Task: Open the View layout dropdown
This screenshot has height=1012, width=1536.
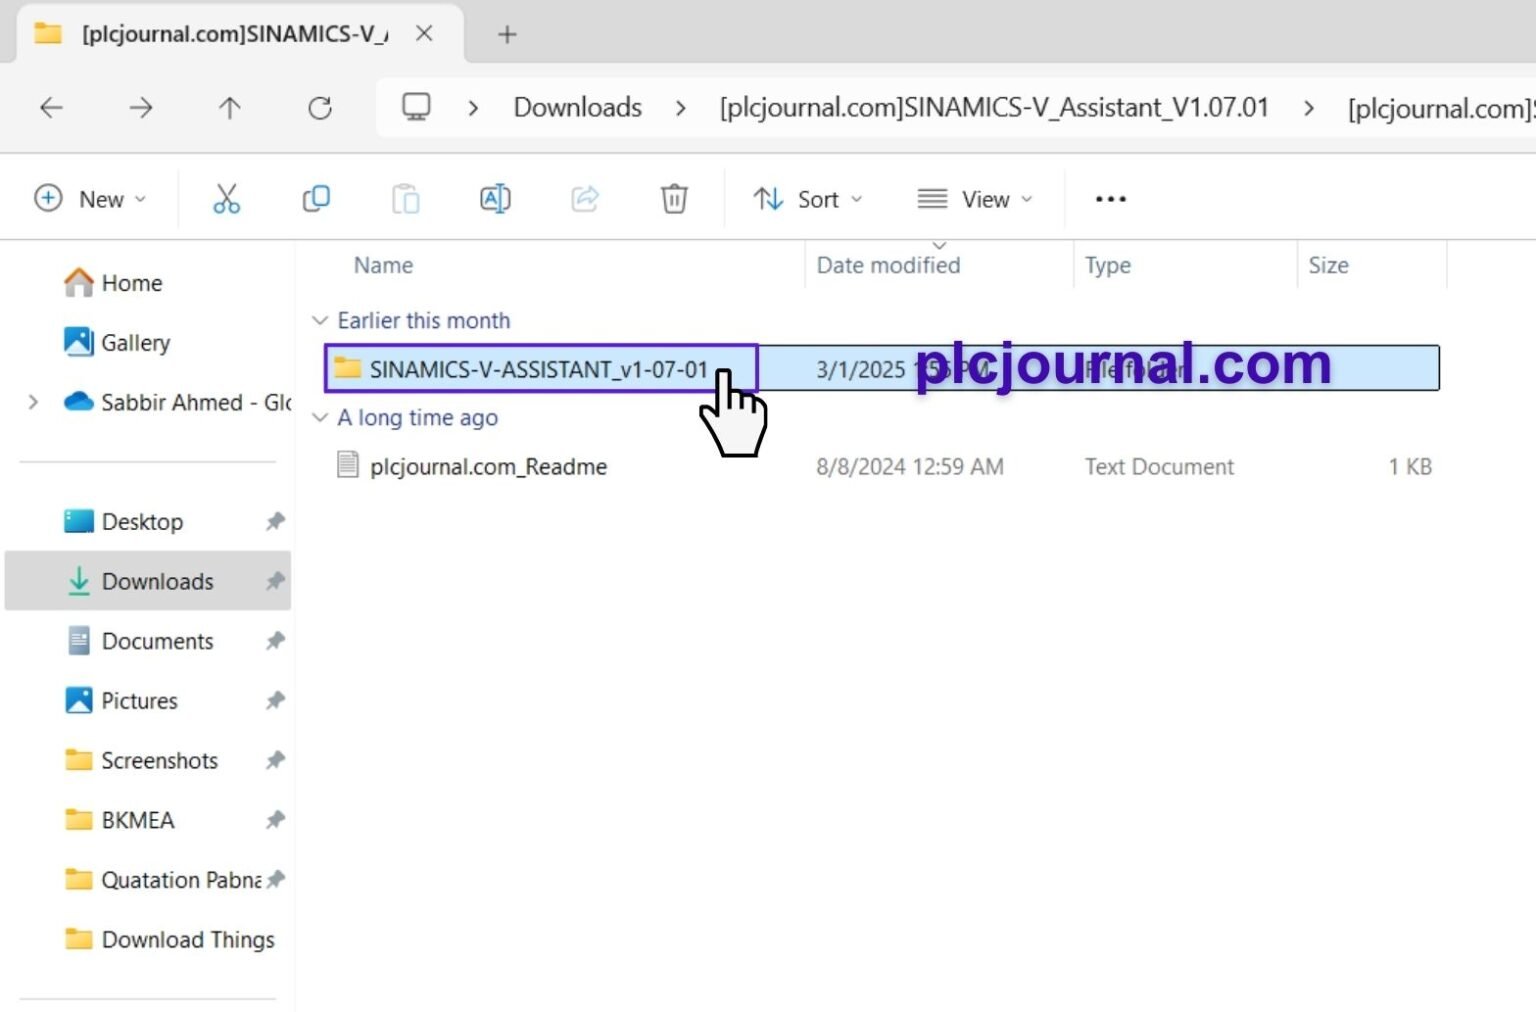Action: (x=975, y=199)
